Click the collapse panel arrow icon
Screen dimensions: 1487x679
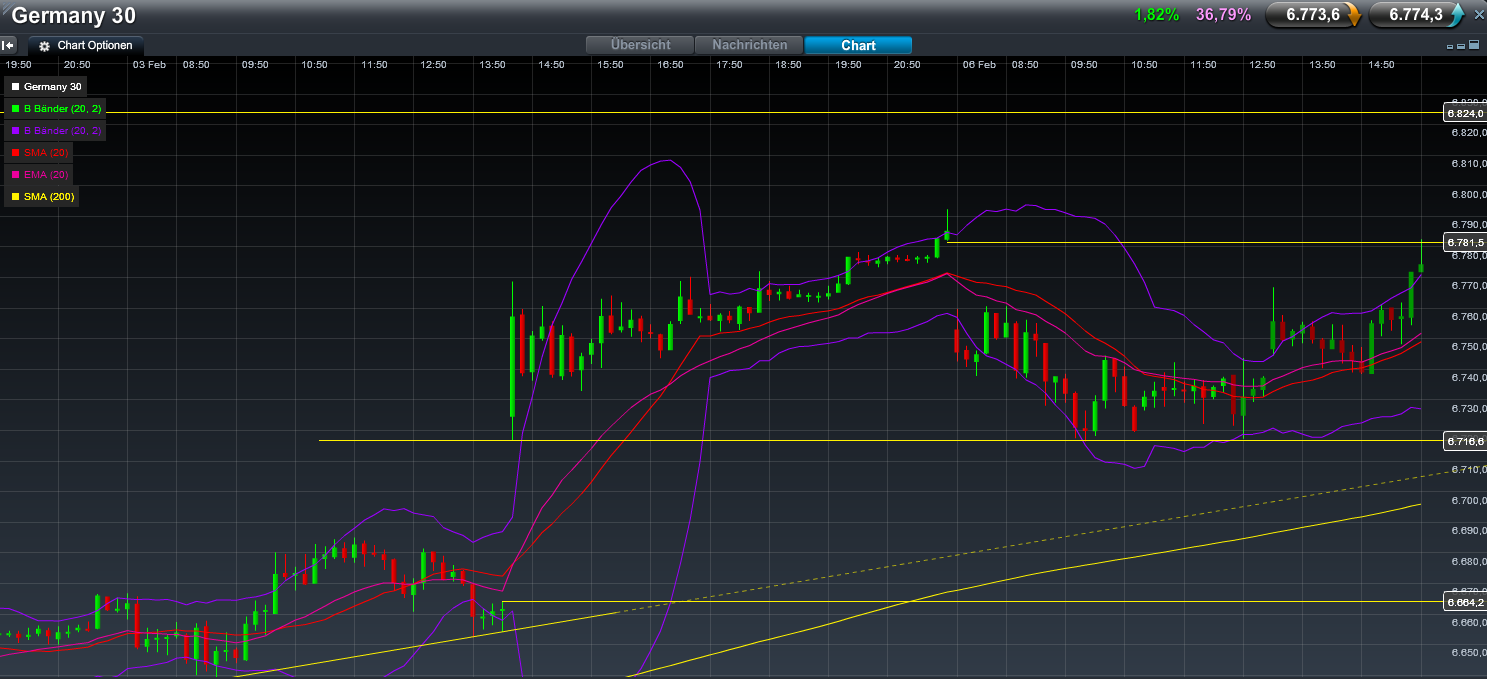8,45
